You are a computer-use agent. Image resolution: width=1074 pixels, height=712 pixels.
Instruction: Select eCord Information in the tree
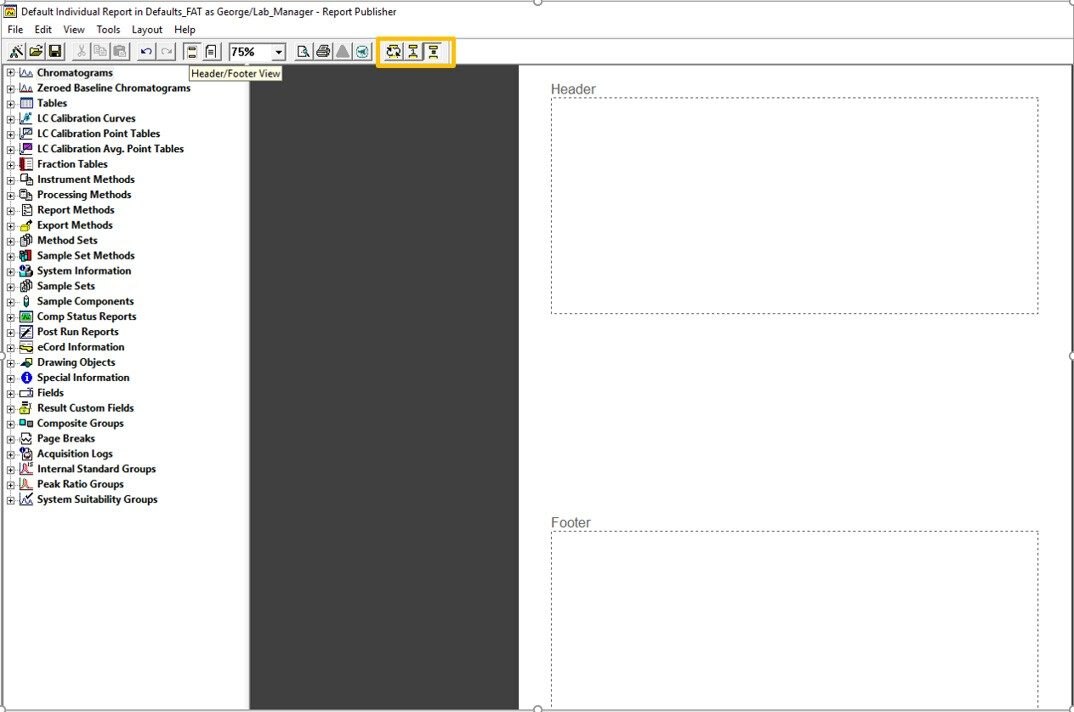point(81,347)
